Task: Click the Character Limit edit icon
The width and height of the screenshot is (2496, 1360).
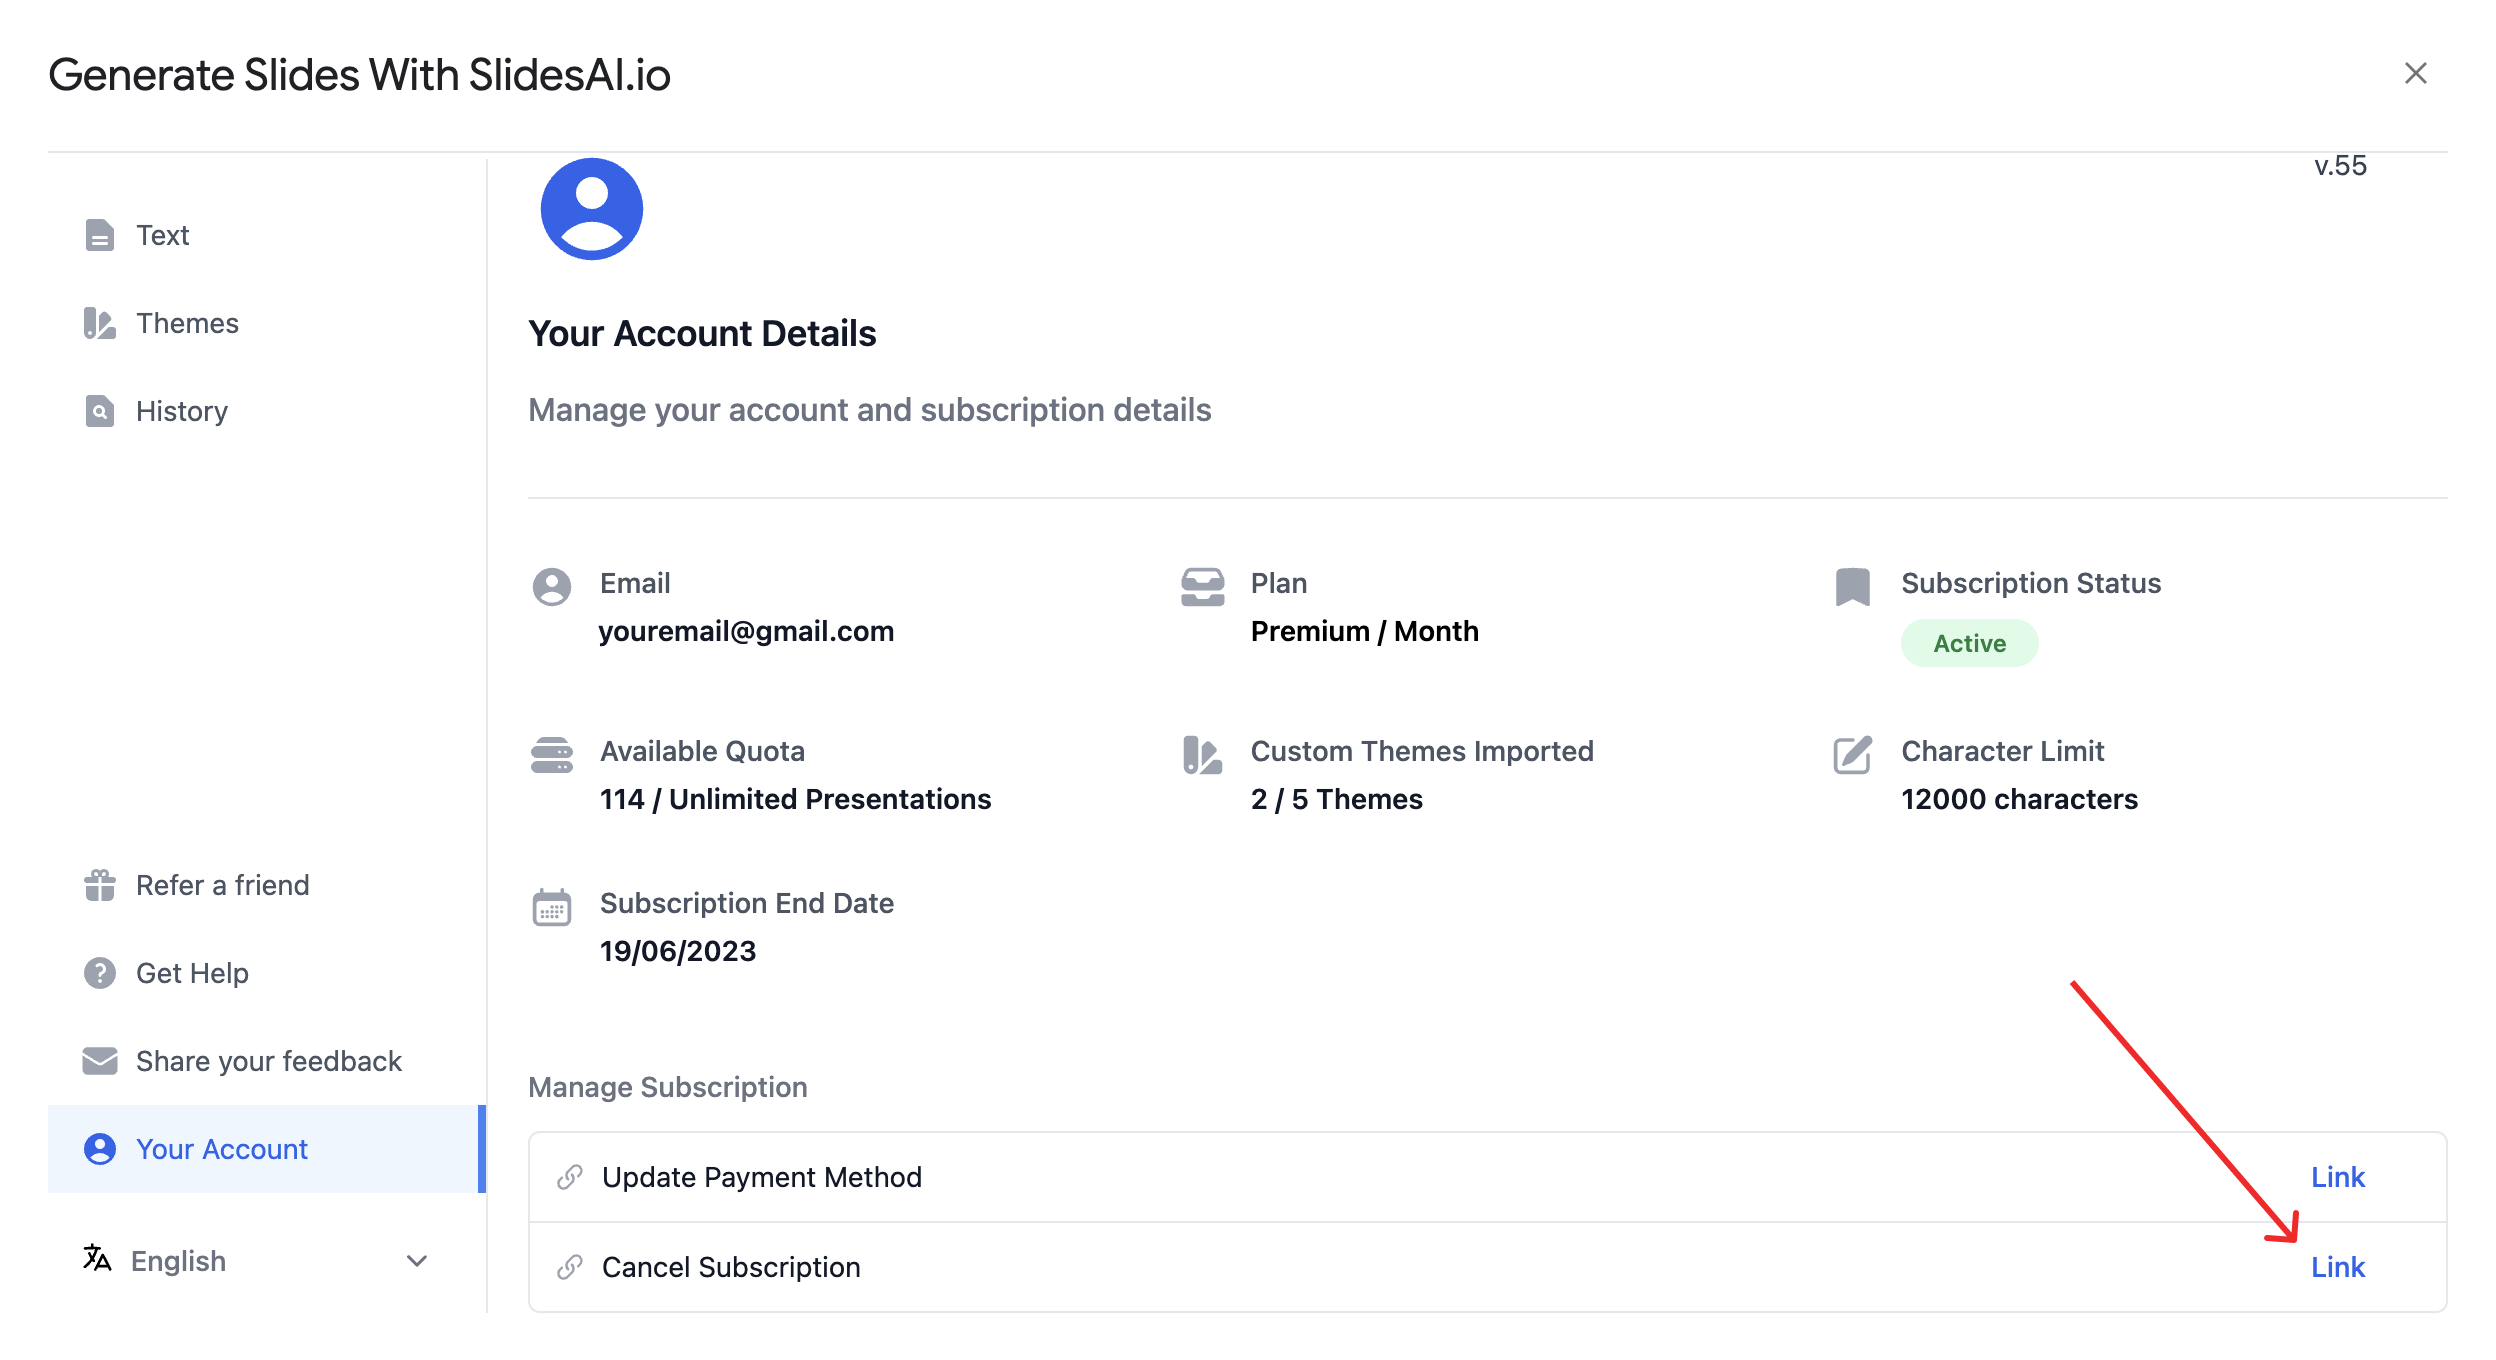Action: pos(1852,755)
